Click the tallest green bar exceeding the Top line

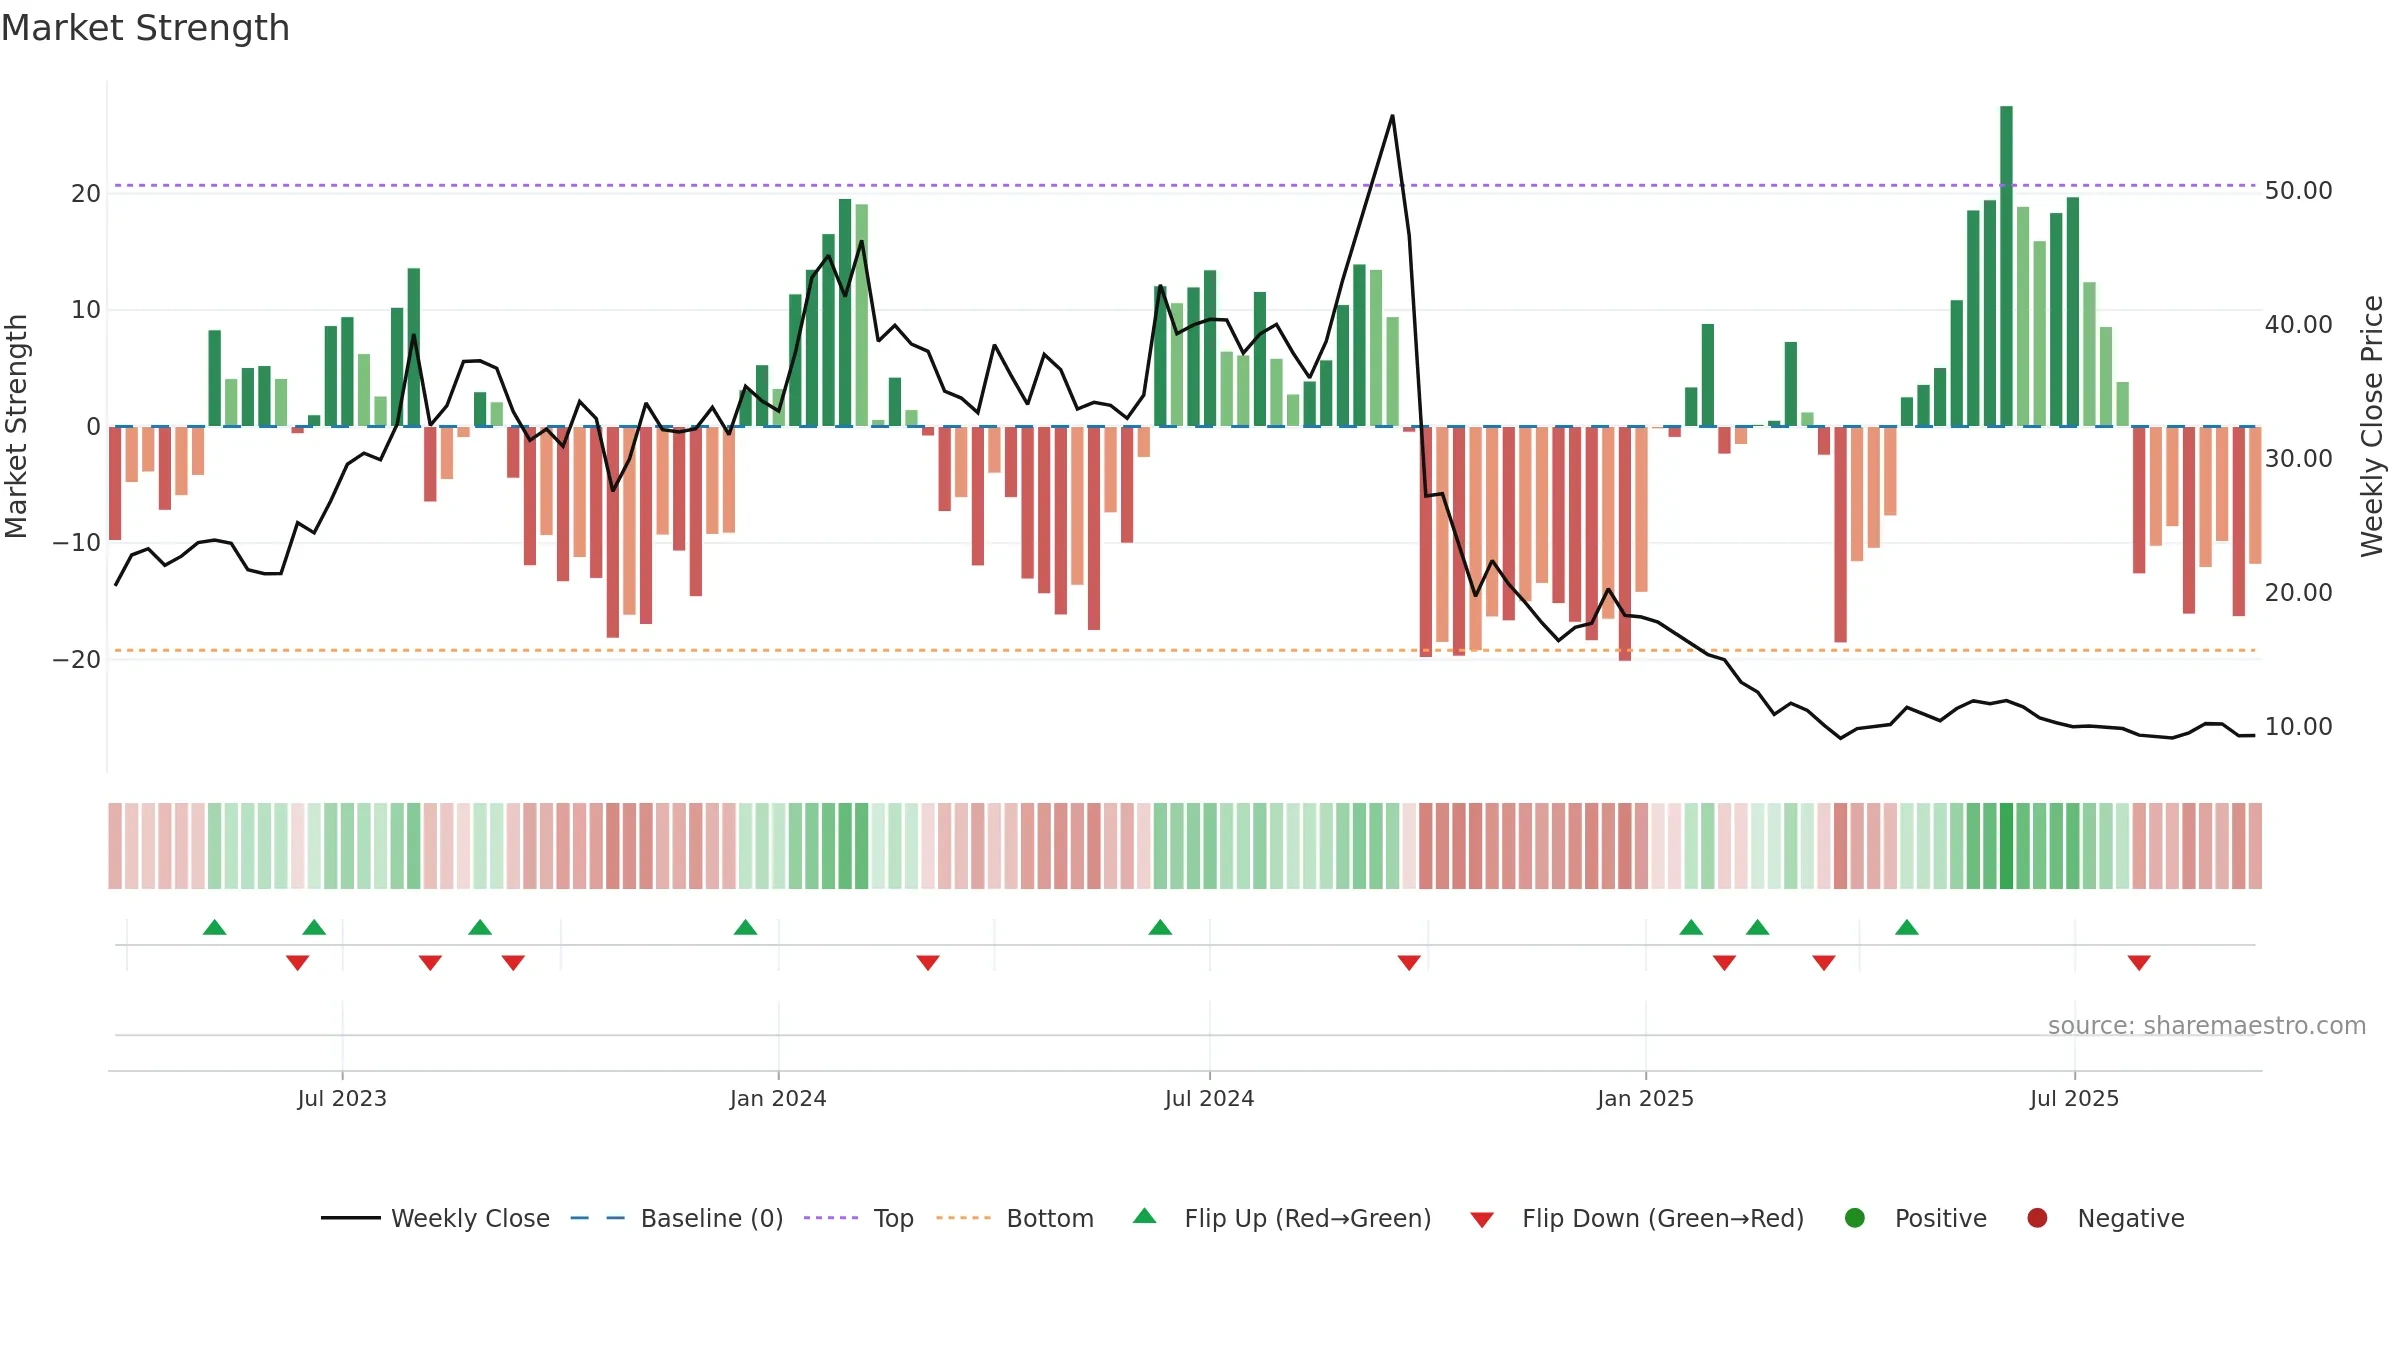[x=2006, y=266]
